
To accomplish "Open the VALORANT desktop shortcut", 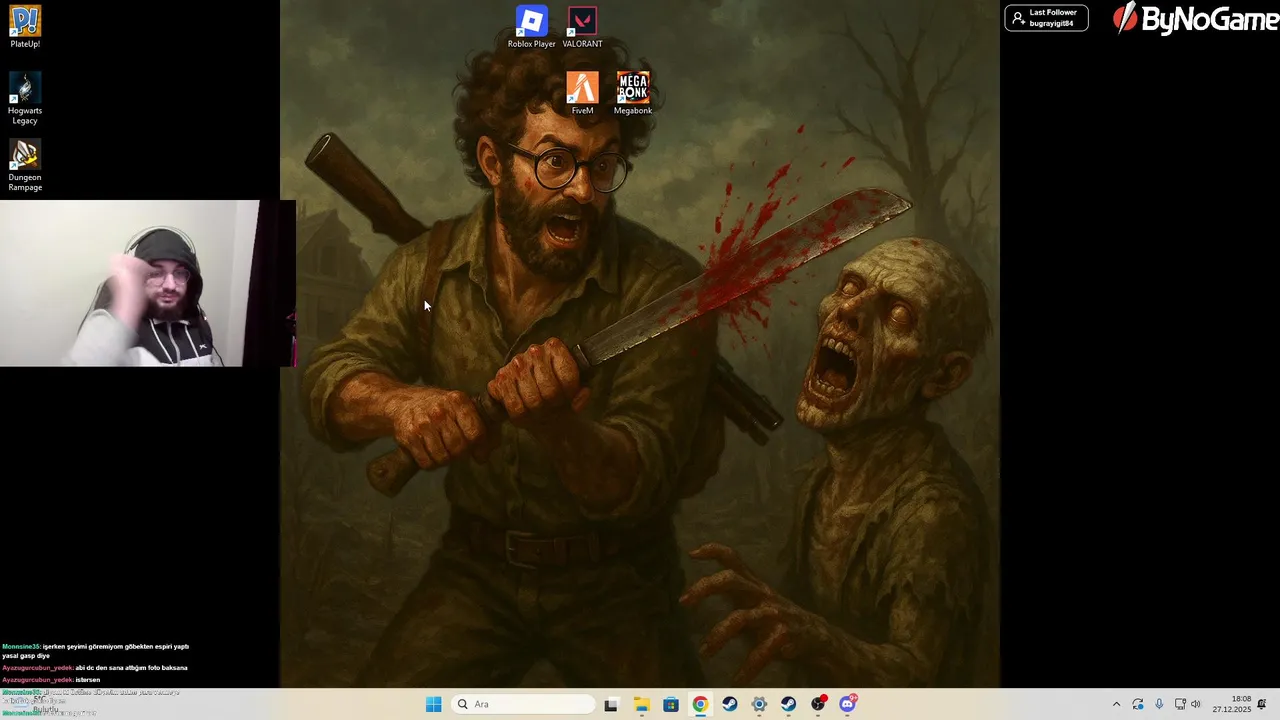I will [582, 27].
